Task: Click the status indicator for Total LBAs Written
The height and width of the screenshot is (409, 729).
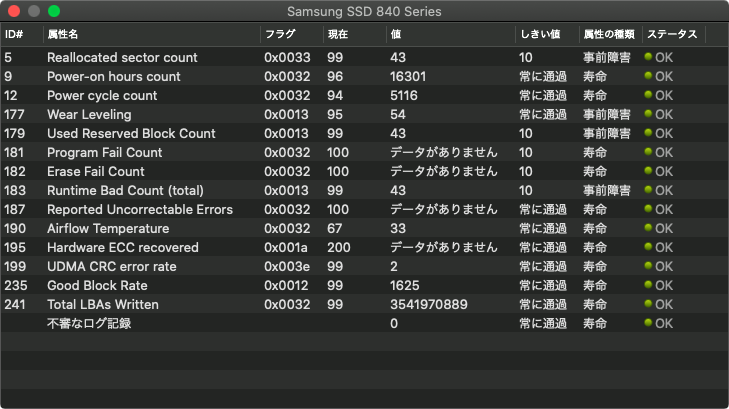Action: tap(648, 305)
